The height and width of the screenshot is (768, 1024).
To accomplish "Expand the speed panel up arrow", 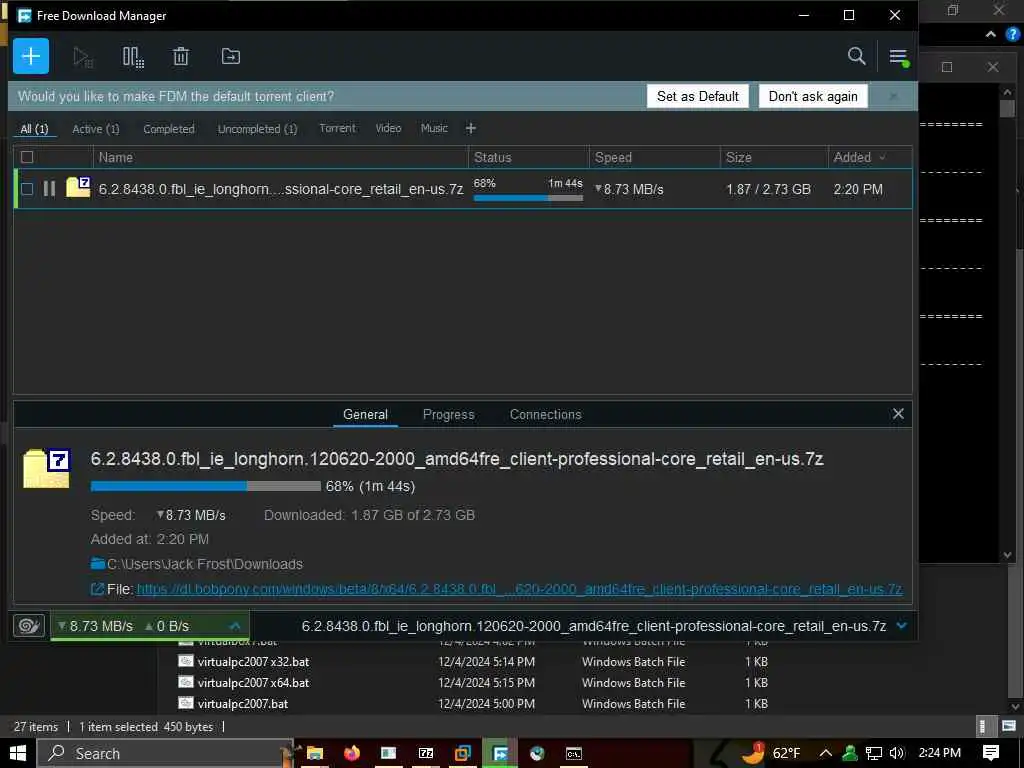I will point(235,626).
